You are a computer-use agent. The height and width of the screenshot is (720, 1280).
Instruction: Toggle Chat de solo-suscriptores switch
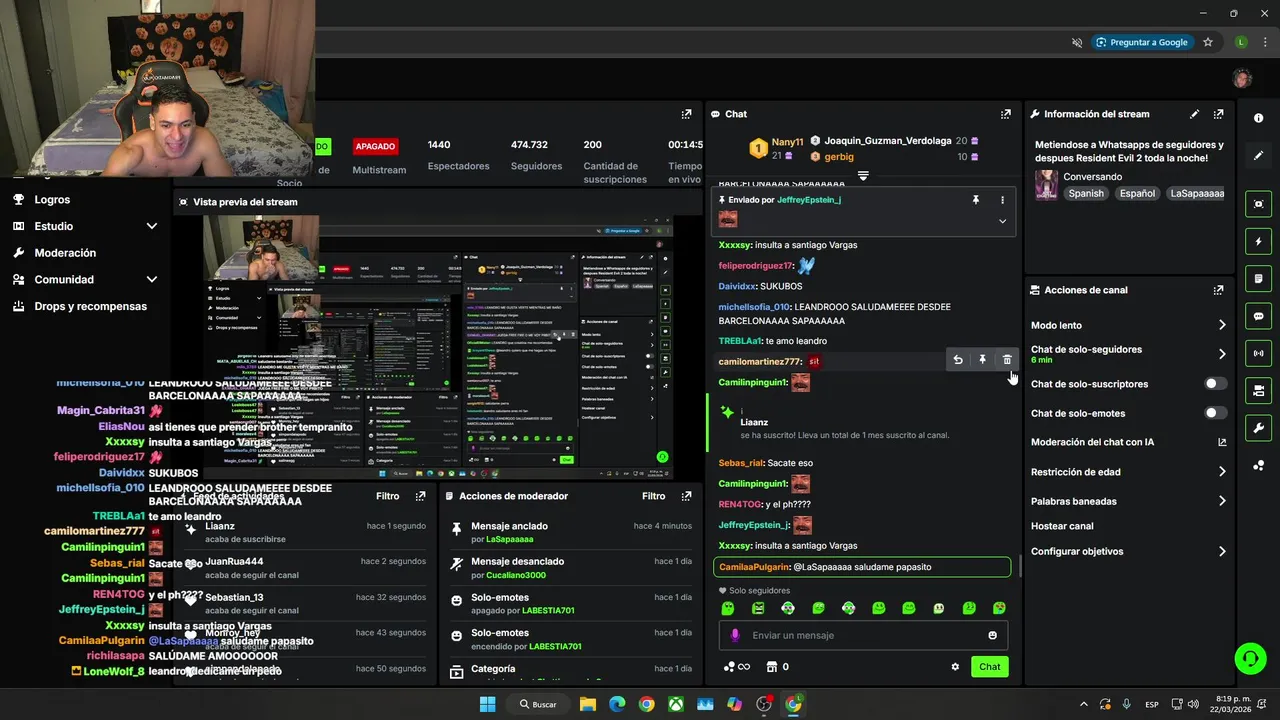(x=1215, y=384)
